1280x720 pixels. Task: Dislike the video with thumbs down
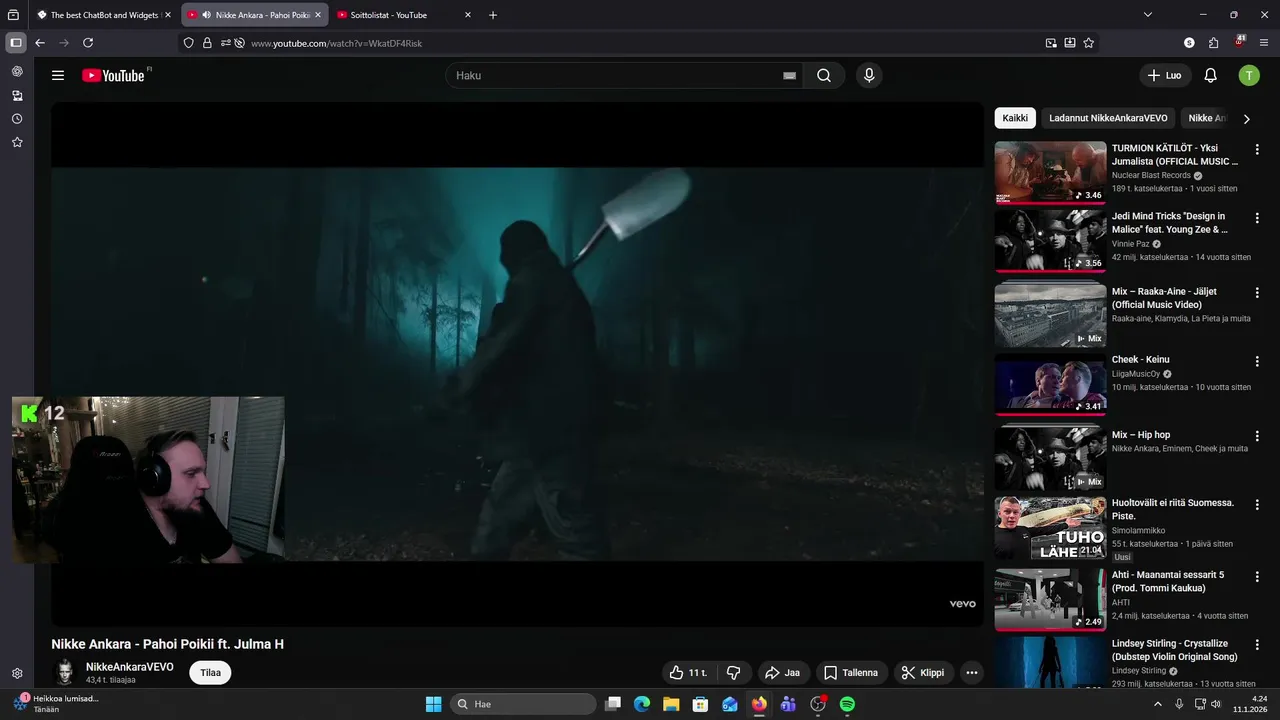pos(733,673)
